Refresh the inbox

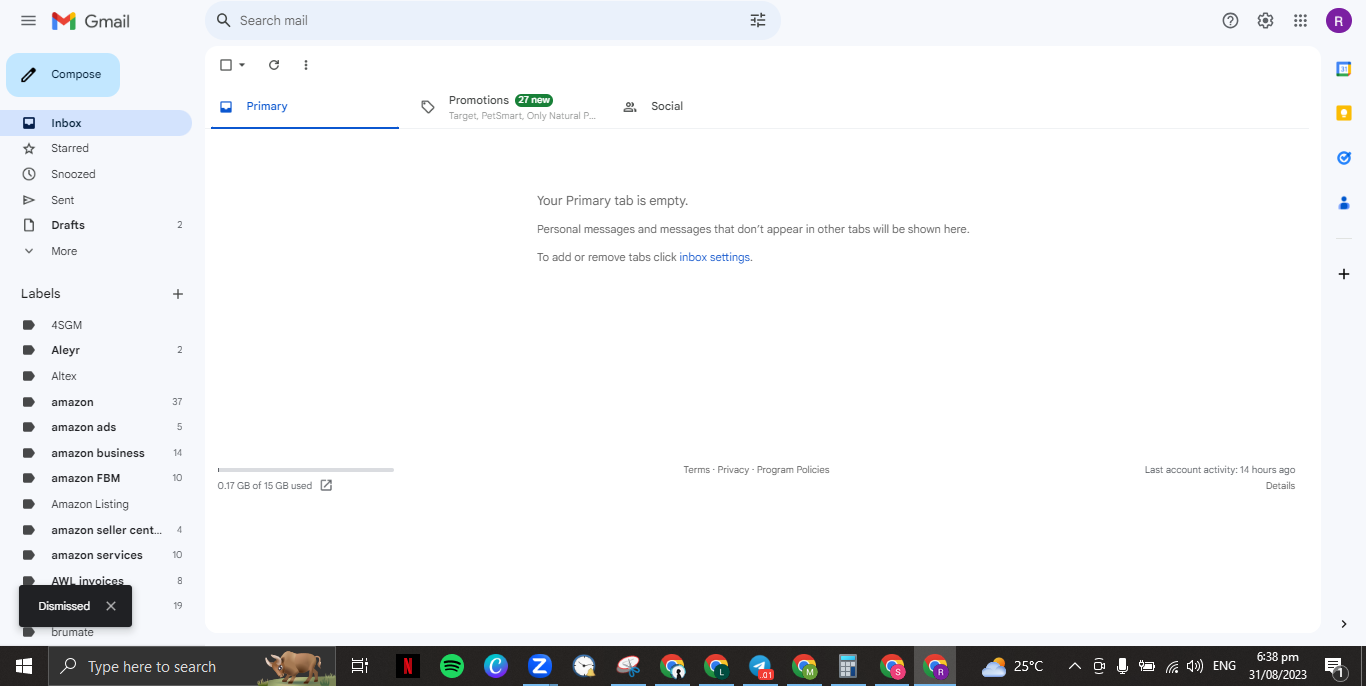tap(274, 65)
